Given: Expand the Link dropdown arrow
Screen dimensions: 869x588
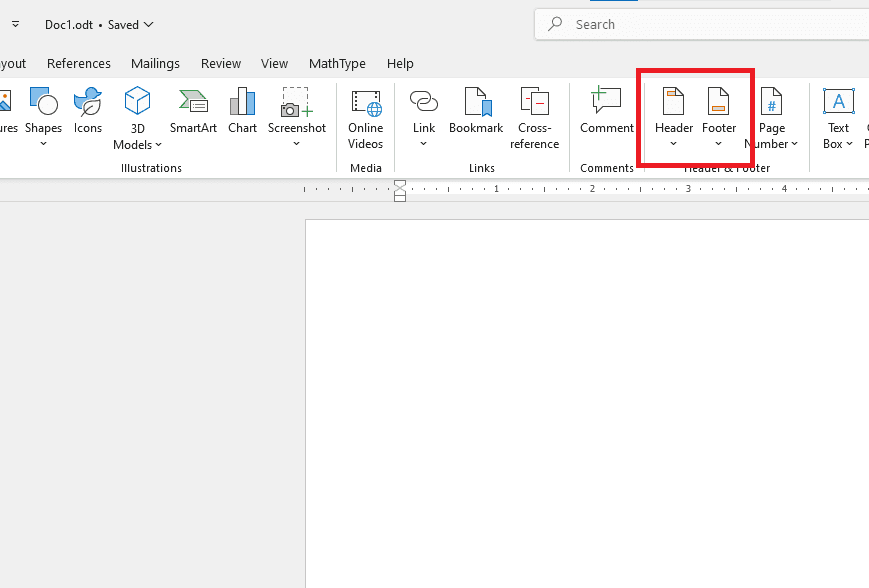Looking at the screenshot, I should [423, 144].
